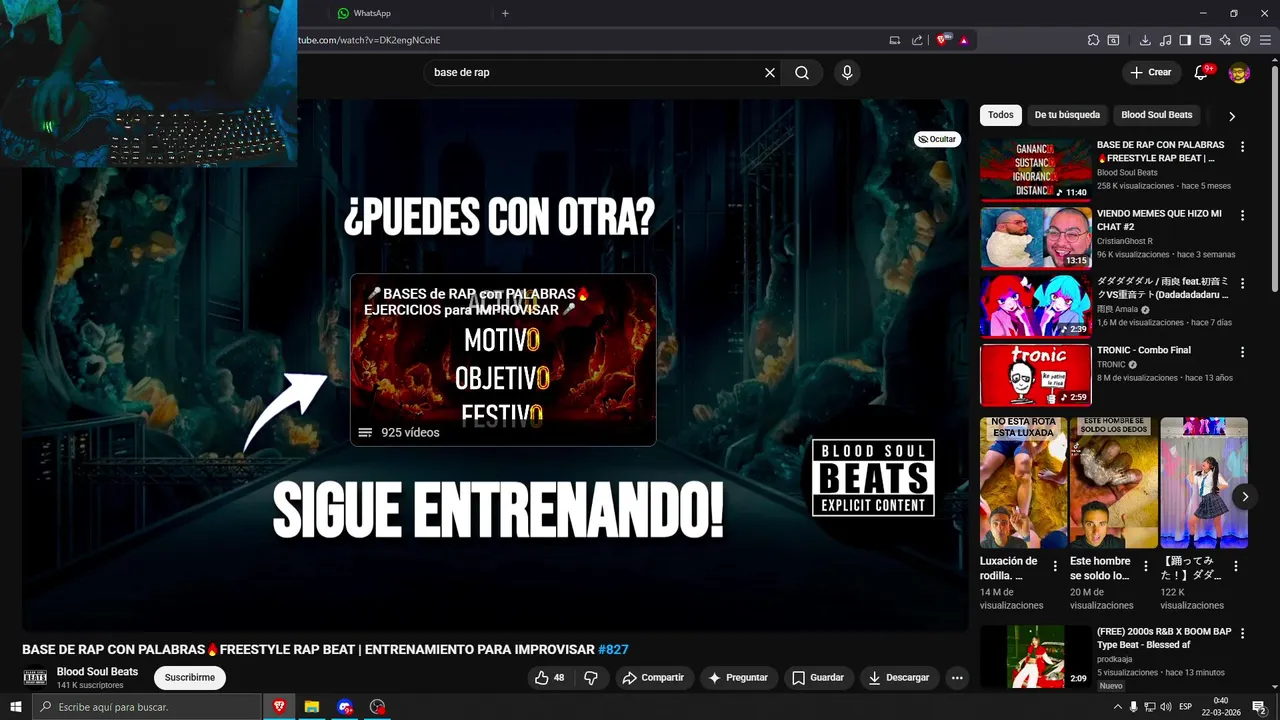1280x720 pixels.
Task: Click the Preguntar ask button
Action: [738, 678]
